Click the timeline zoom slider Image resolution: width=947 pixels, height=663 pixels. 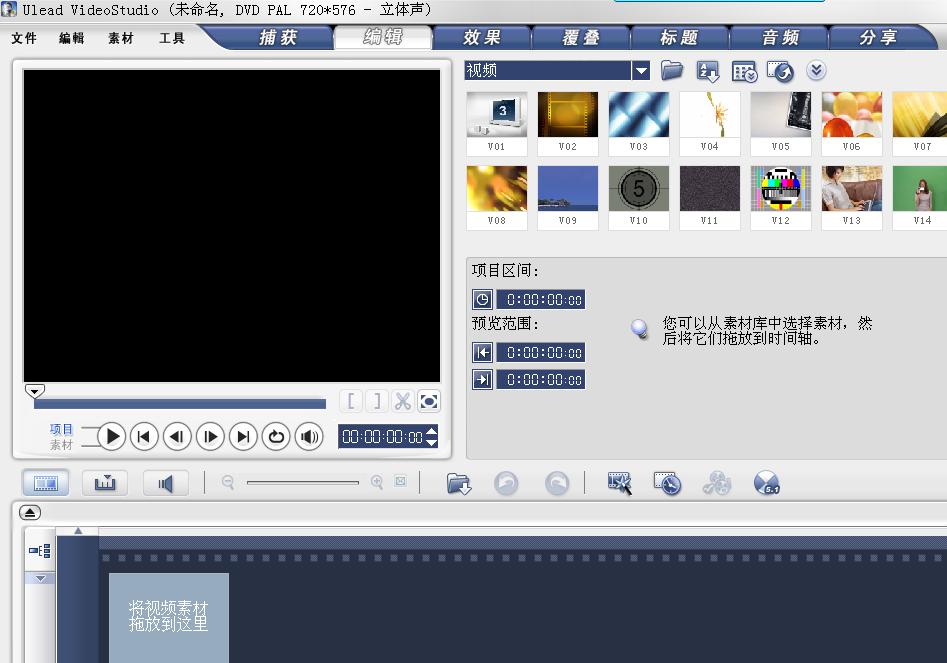(302, 483)
